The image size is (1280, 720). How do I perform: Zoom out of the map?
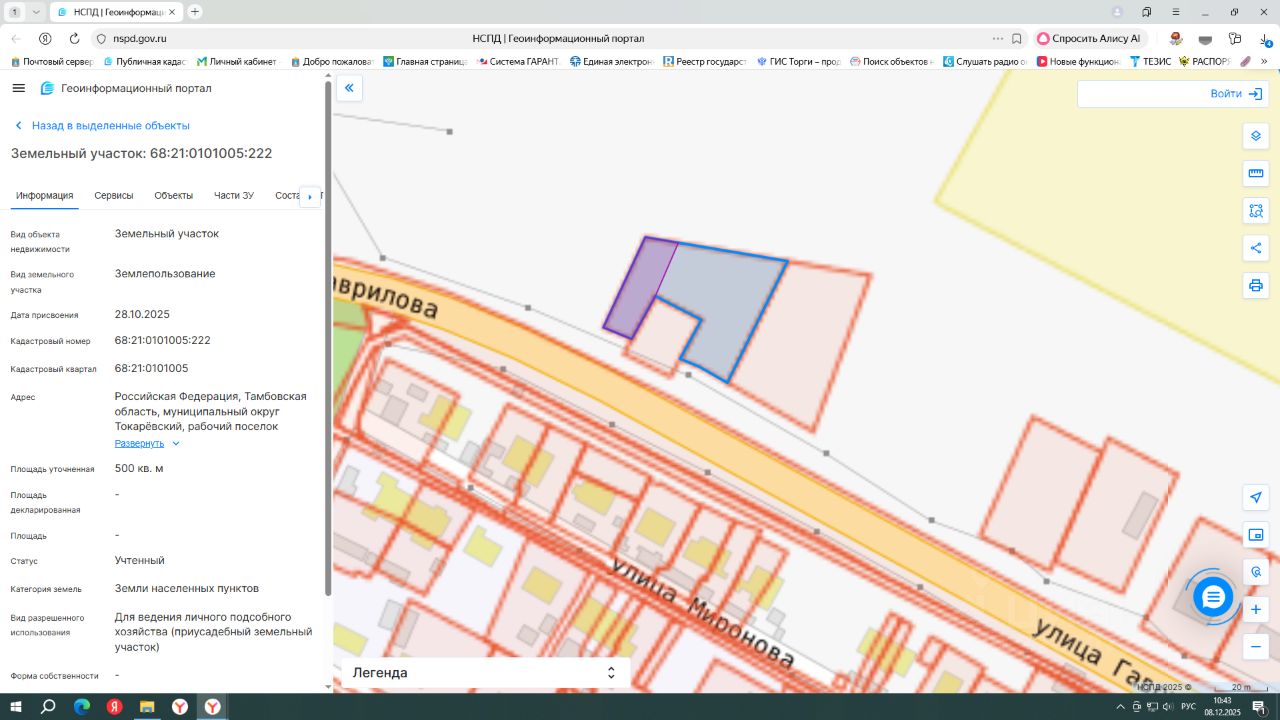(x=1256, y=647)
